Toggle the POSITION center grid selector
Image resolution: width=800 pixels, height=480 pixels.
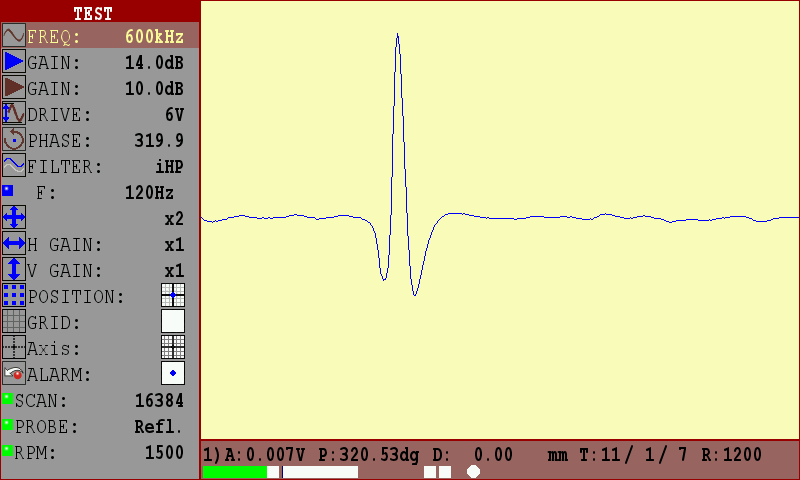[173, 295]
